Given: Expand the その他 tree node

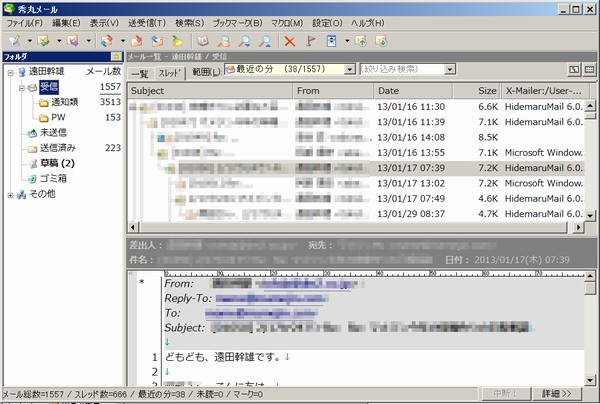Looking at the screenshot, I should 9,193.
